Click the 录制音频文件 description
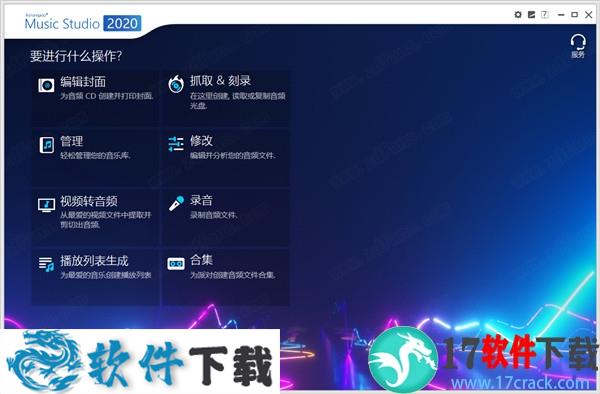This screenshot has height=394, width=600. tap(214, 215)
